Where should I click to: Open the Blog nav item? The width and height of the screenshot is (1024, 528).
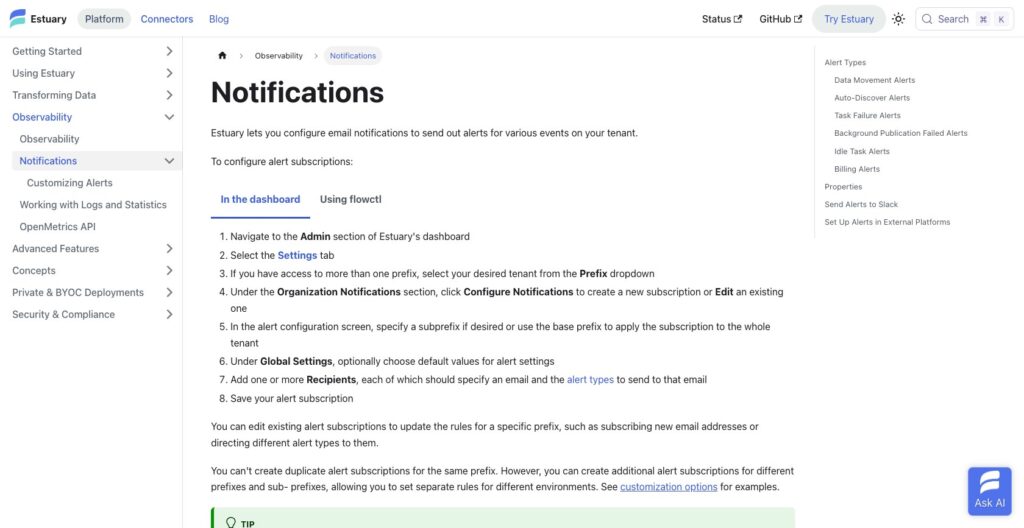pos(219,19)
